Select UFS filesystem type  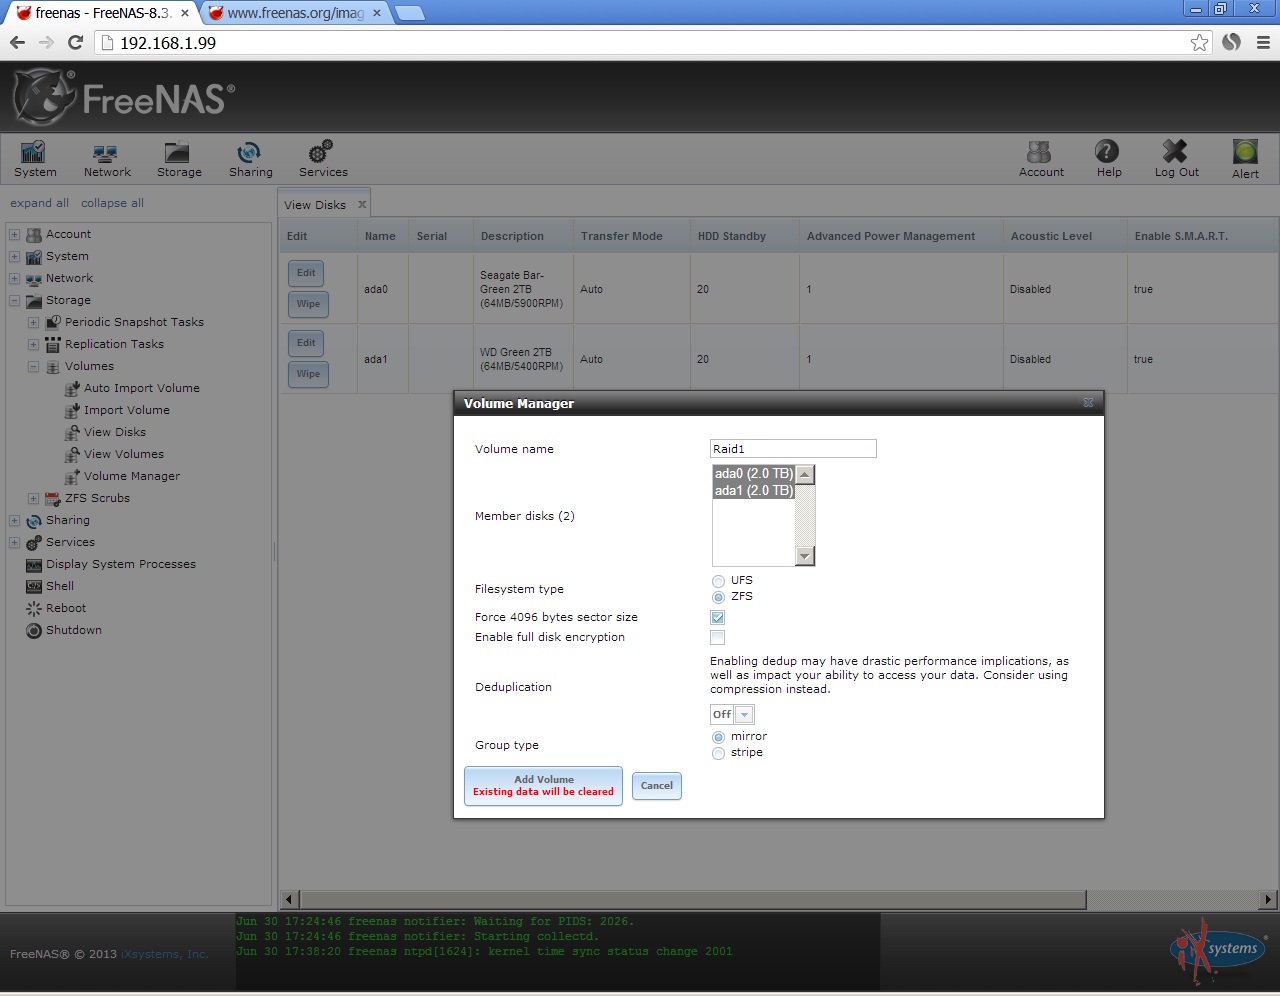(718, 581)
